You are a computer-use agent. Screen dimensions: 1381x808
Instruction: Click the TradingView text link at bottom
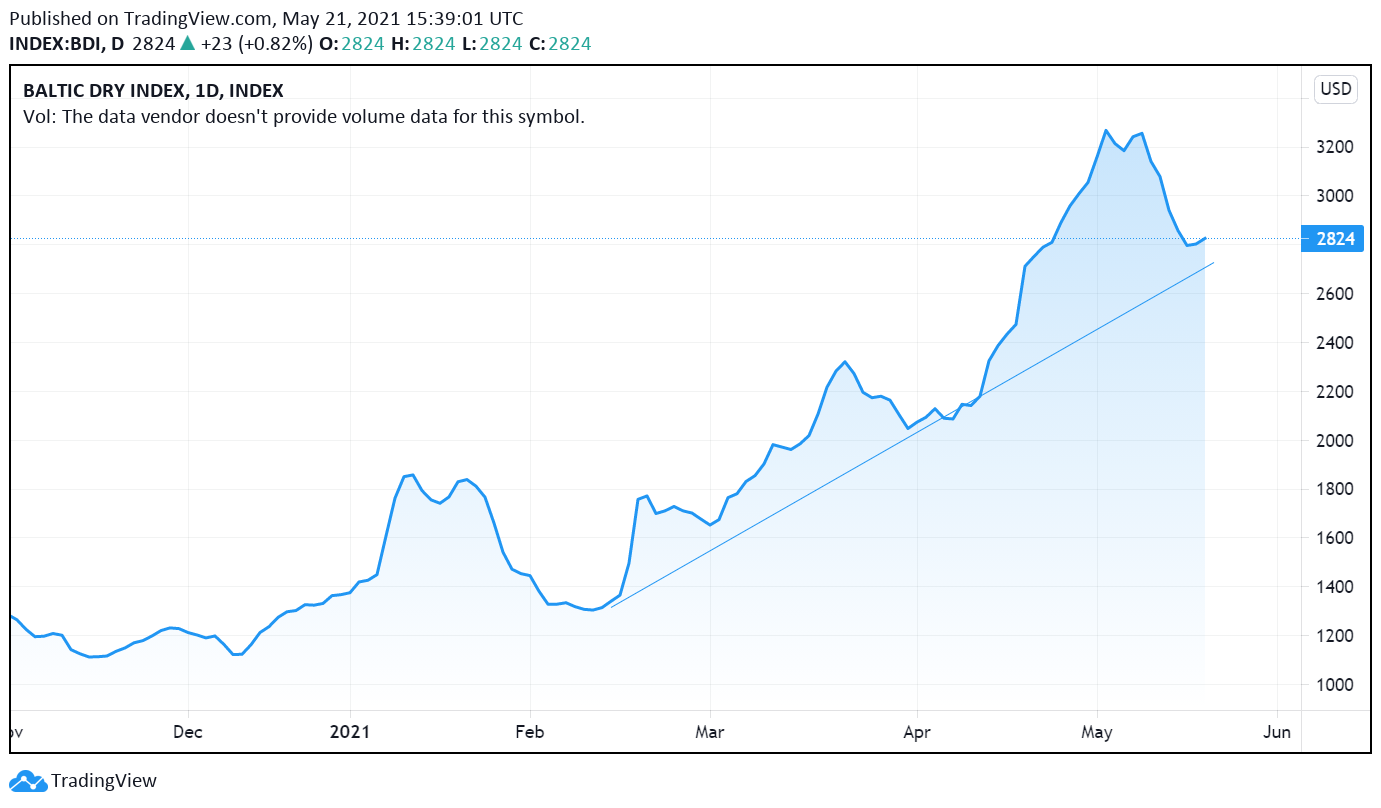point(104,781)
